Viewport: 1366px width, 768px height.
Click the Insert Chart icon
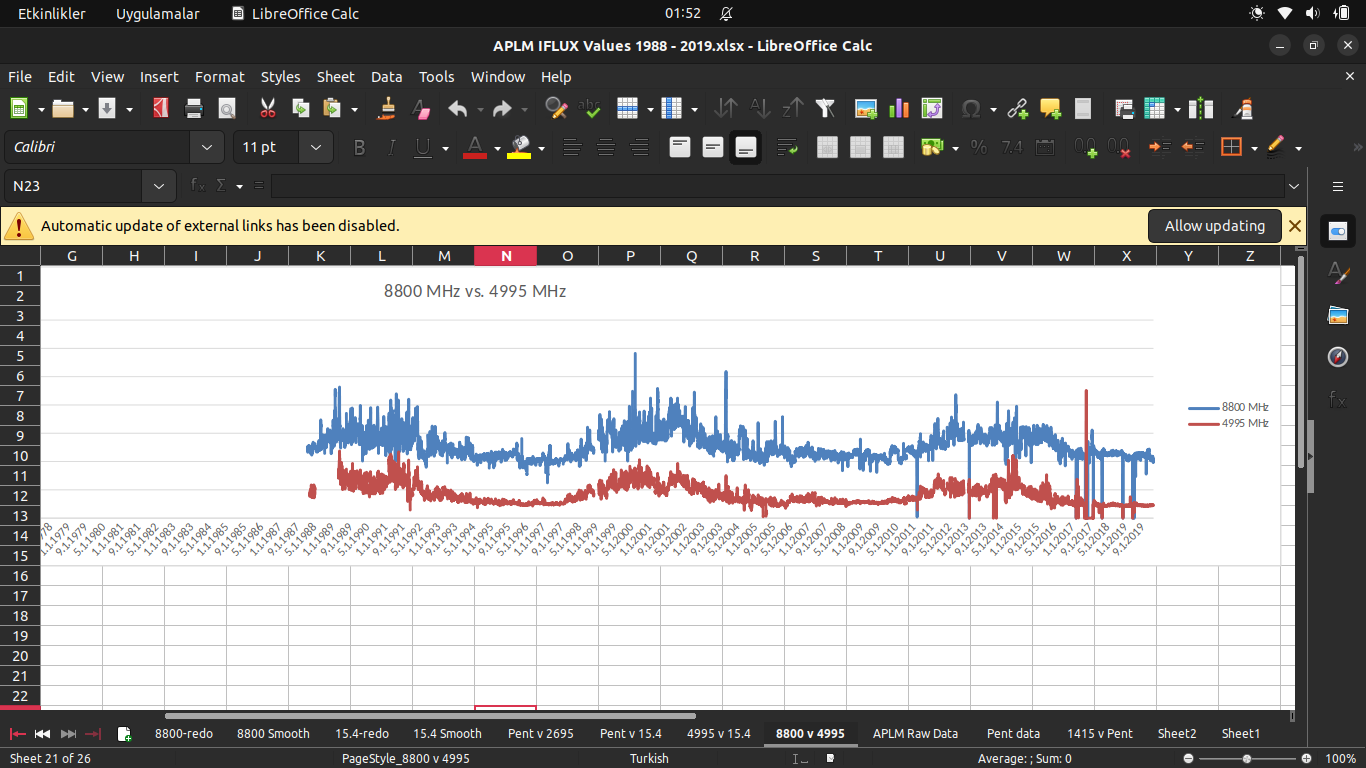899,109
